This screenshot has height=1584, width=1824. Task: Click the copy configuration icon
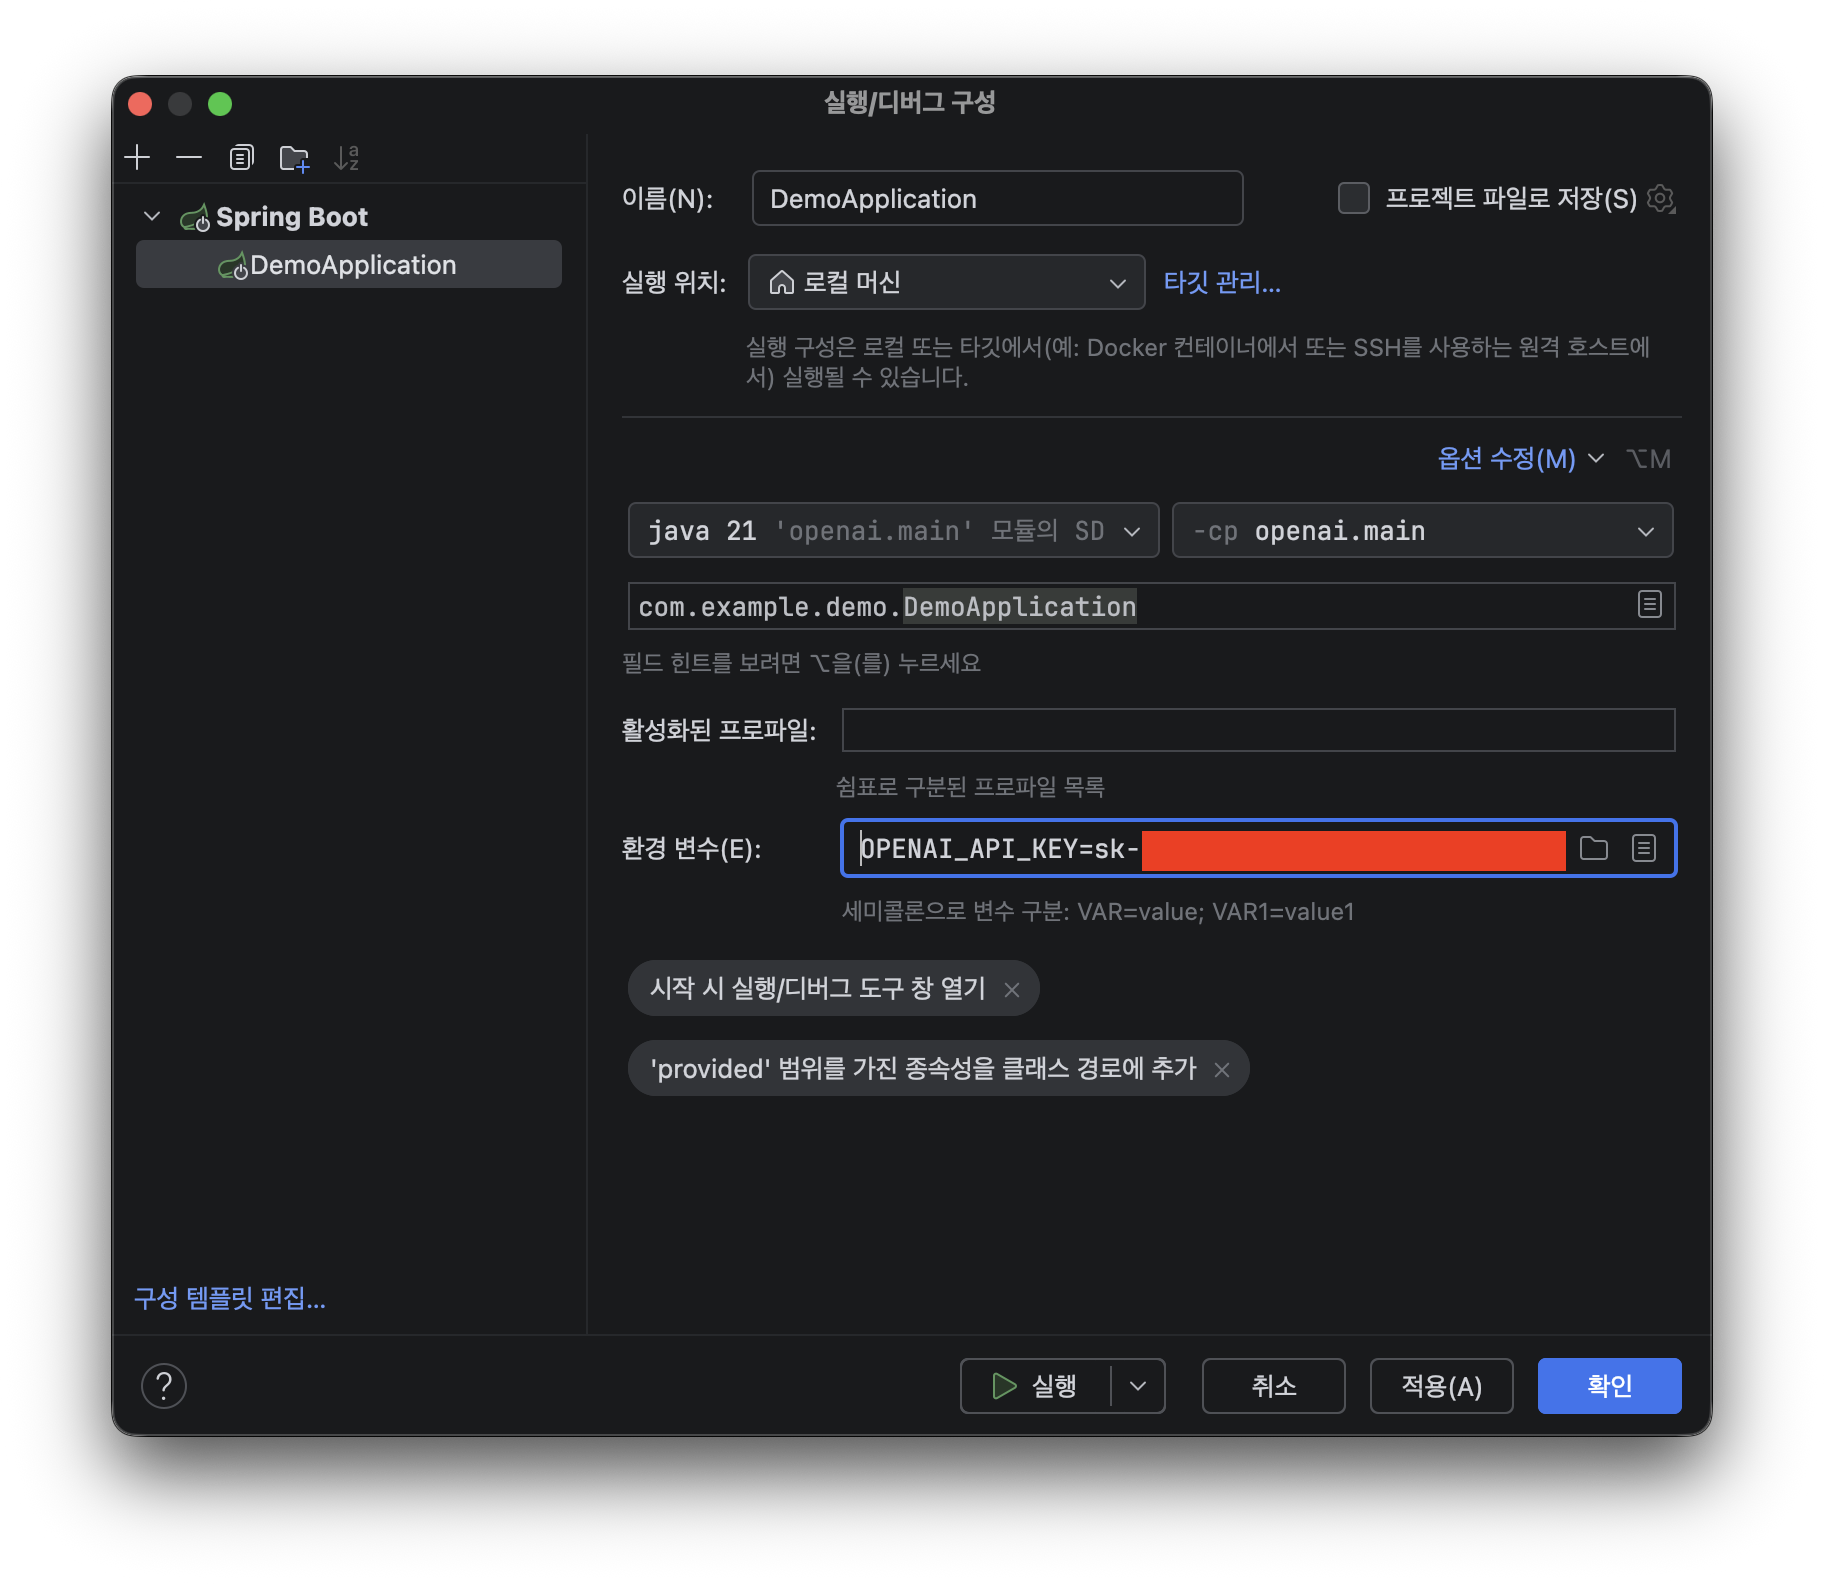tap(241, 158)
